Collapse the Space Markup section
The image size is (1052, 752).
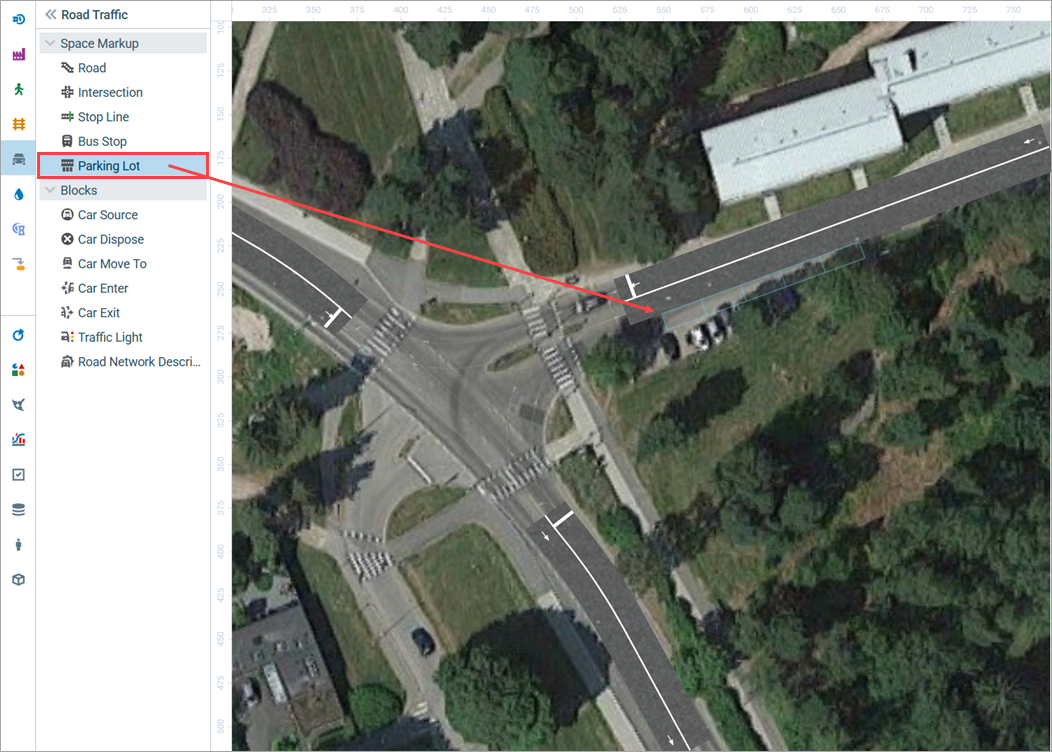[x=50, y=43]
